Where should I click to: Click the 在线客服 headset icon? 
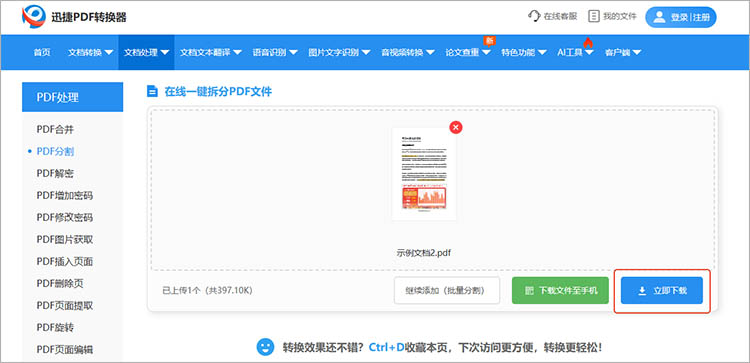click(534, 16)
